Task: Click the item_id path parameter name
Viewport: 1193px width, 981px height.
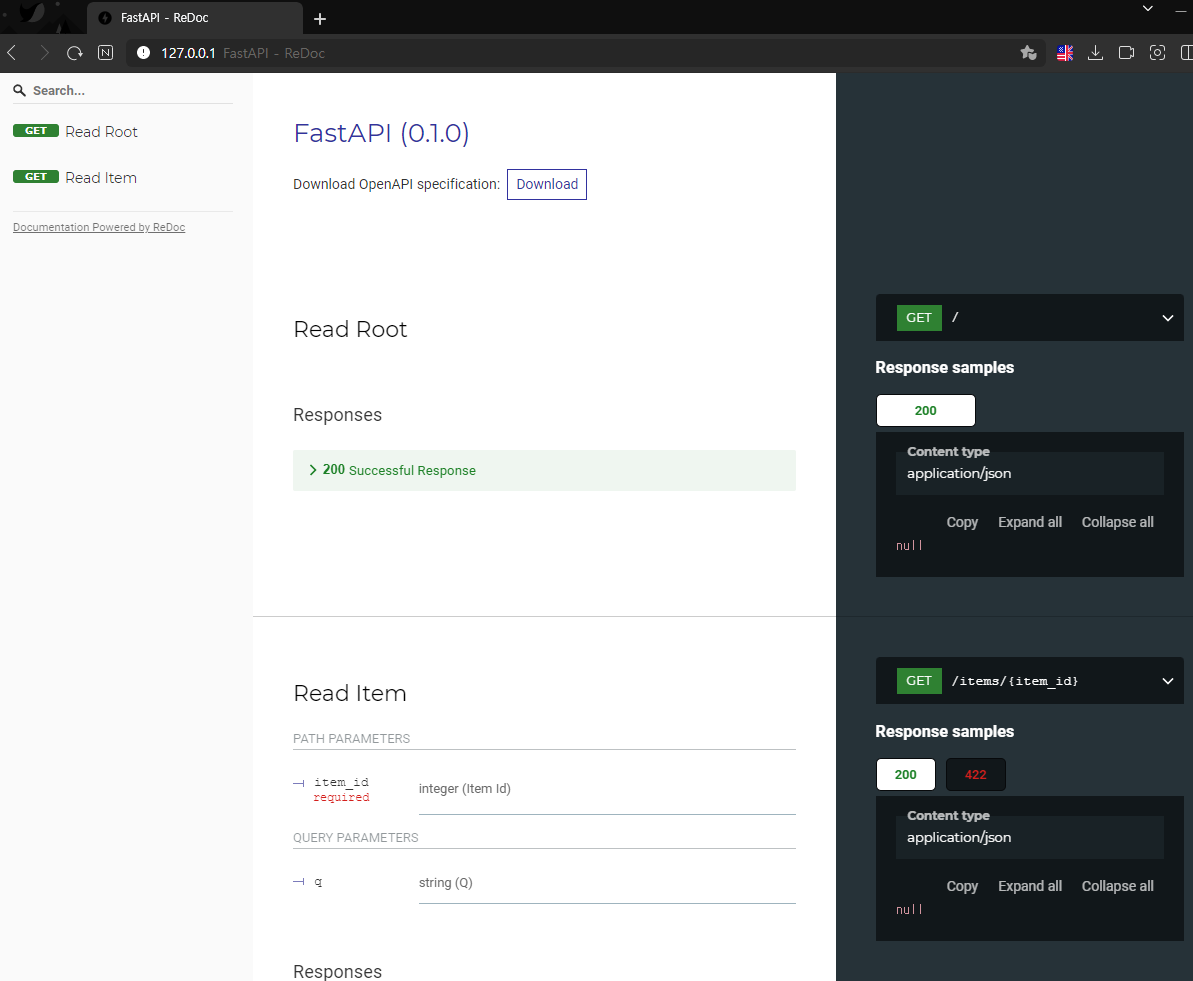Action: point(341,782)
